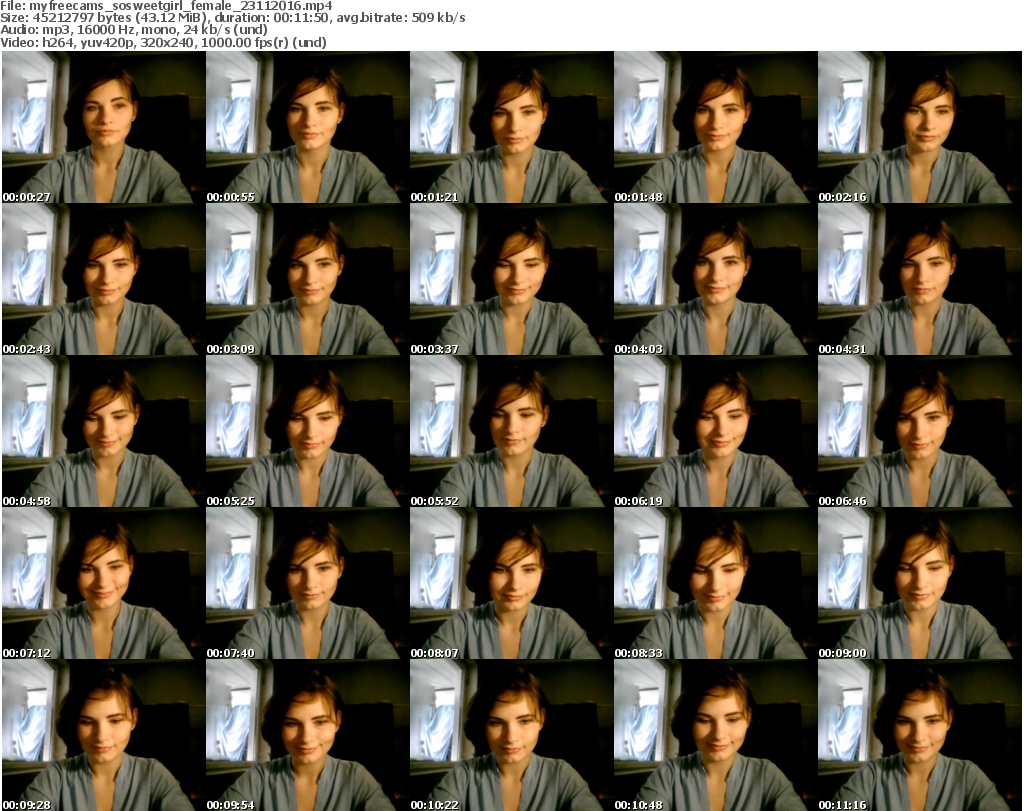
Task: Select the thumbnail stamped 00:00:55
Action: tap(308, 127)
